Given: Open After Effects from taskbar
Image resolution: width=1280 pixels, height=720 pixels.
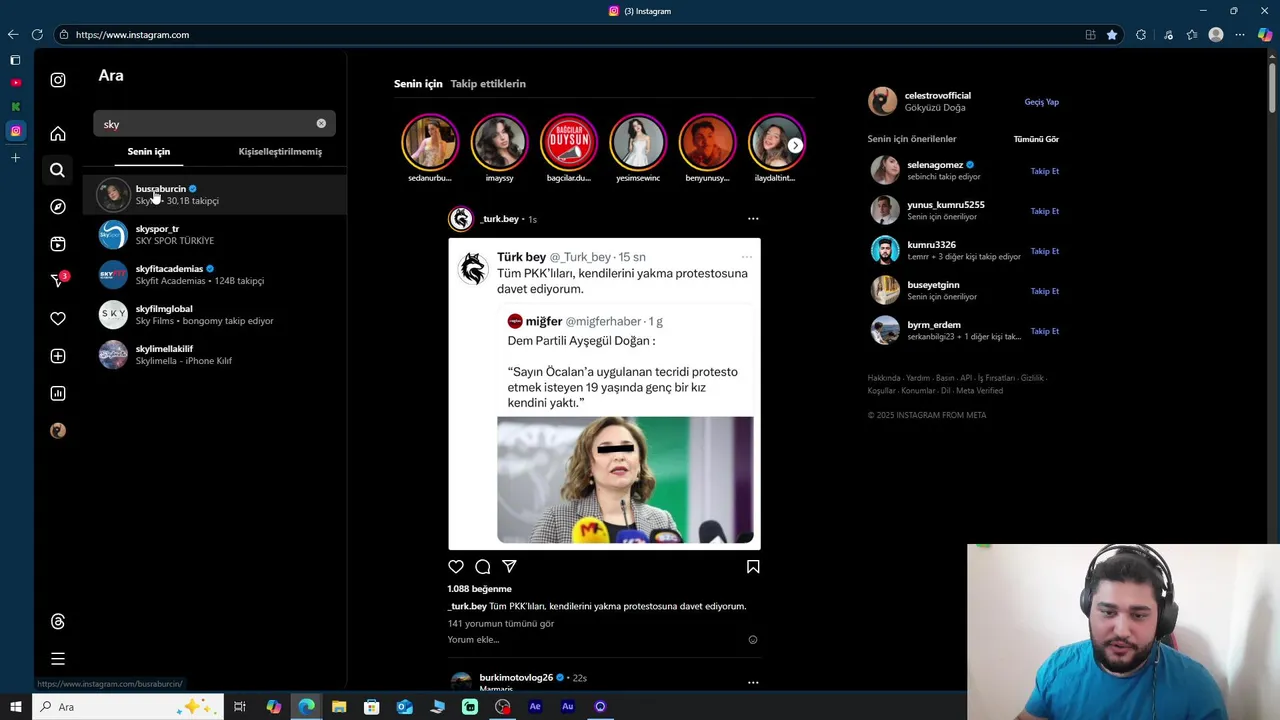Looking at the screenshot, I should click(535, 707).
